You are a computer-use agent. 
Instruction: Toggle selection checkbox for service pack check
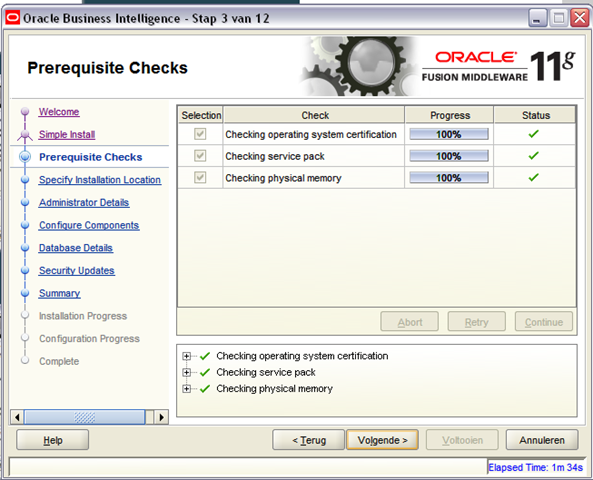point(200,155)
